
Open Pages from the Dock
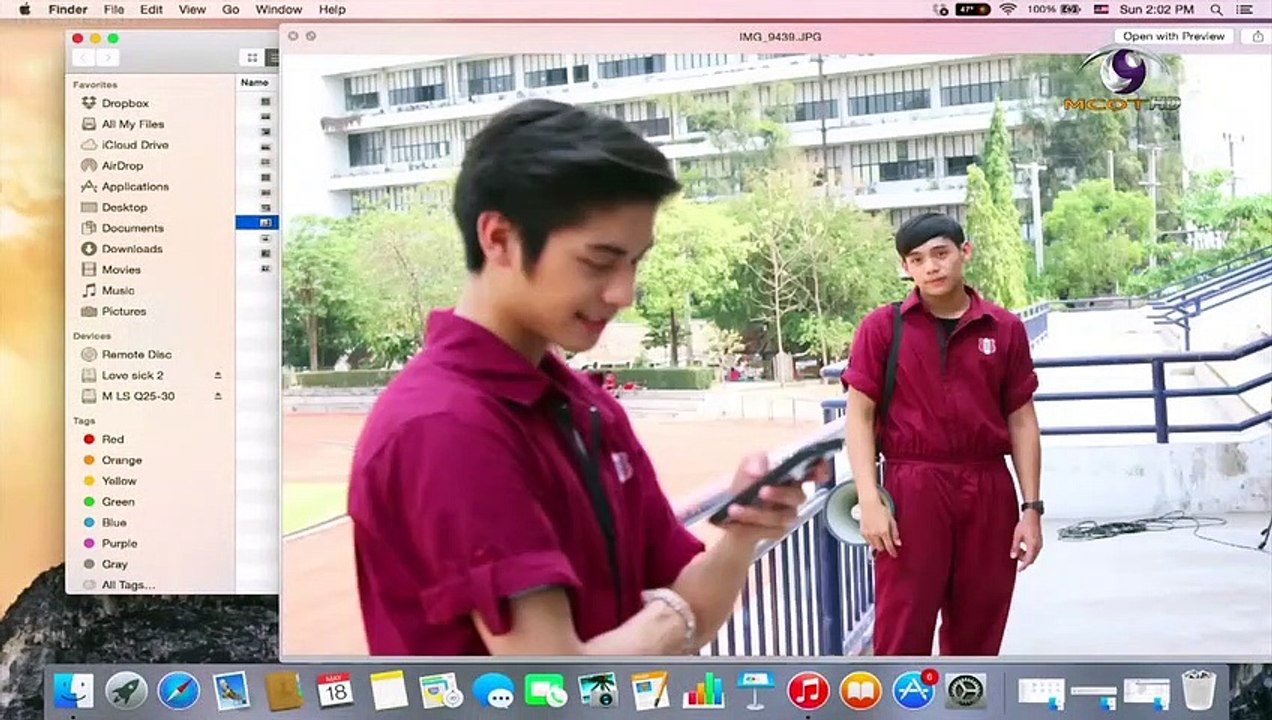(650, 690)
